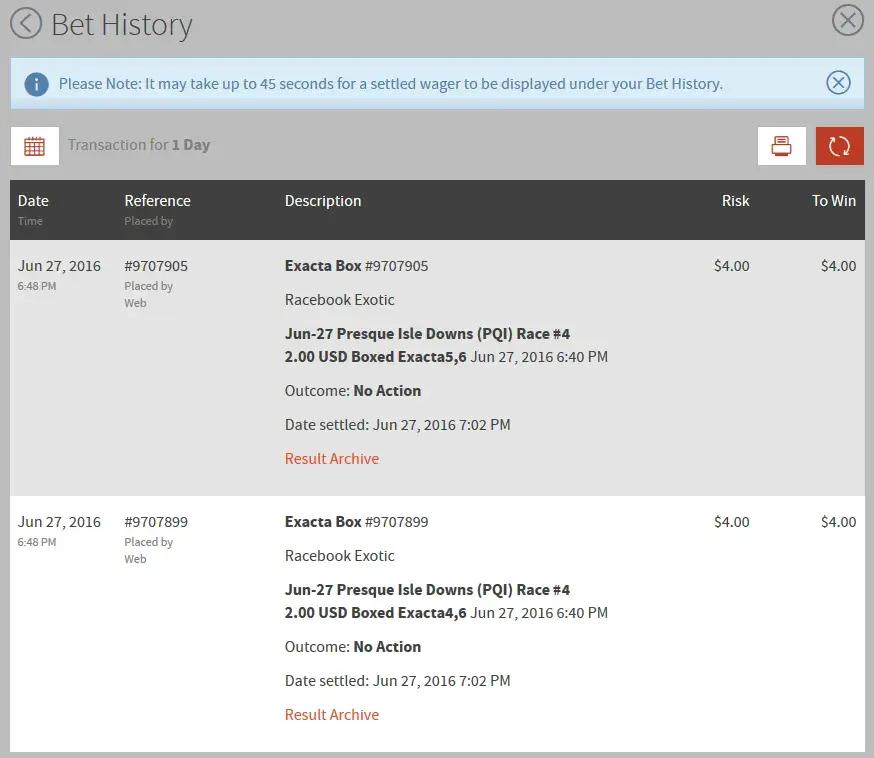Click the Risk column header
This screenshot has height=758, width=874.
(735, 201)
